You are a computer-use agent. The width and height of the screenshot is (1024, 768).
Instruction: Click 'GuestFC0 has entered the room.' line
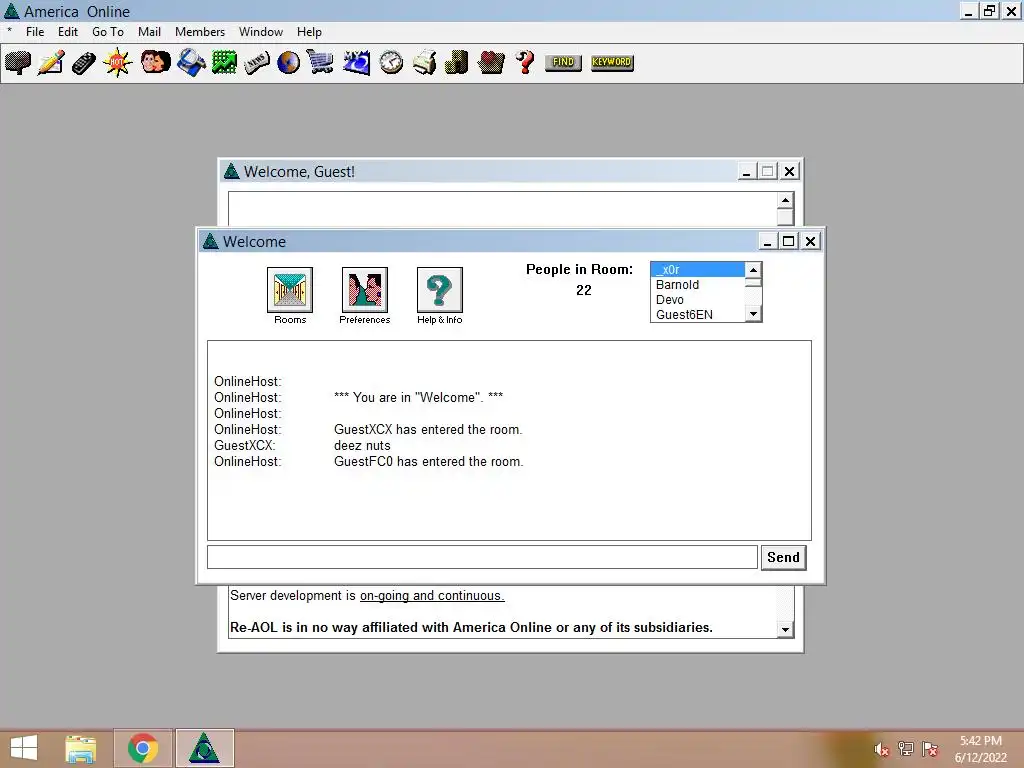tap(428, 462)
